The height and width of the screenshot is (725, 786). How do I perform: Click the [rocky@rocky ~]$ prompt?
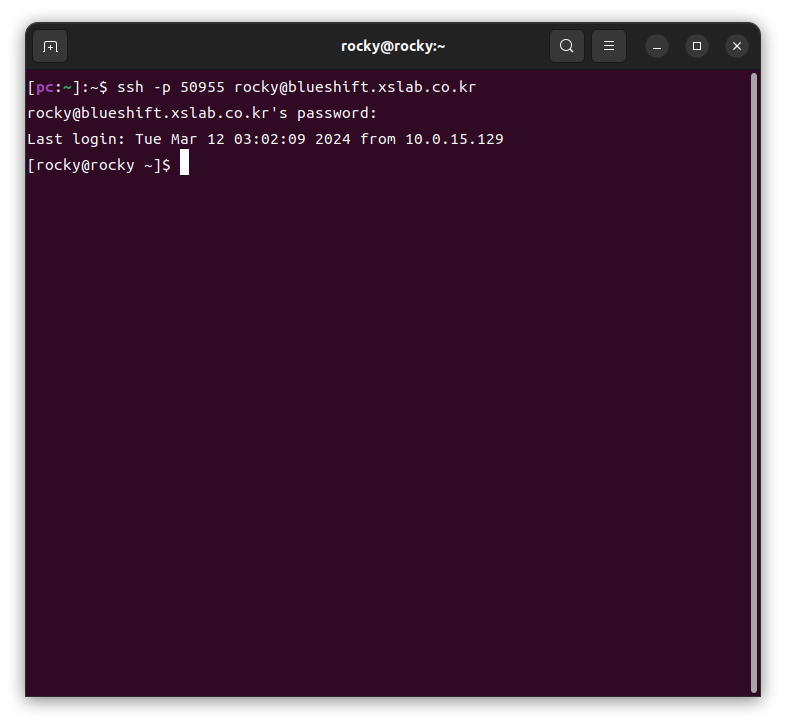click(x=99, y=165)
